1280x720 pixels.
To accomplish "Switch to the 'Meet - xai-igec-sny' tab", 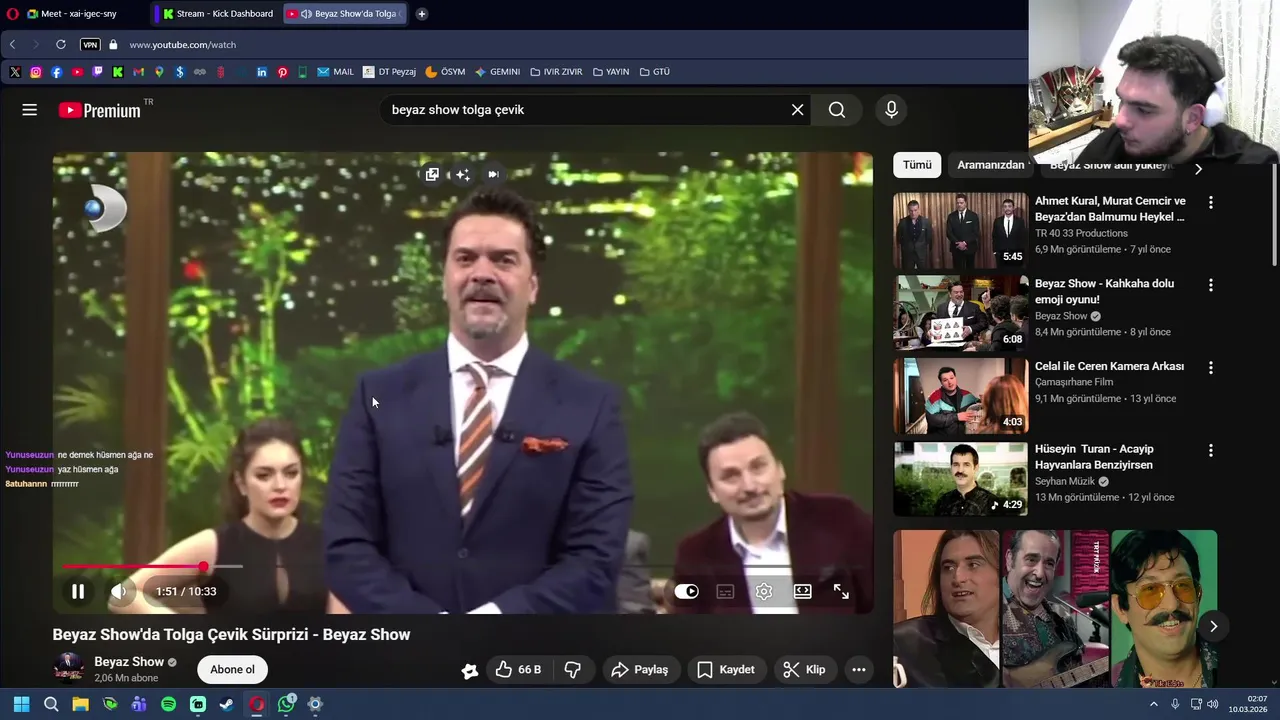I will click(80, 14).
